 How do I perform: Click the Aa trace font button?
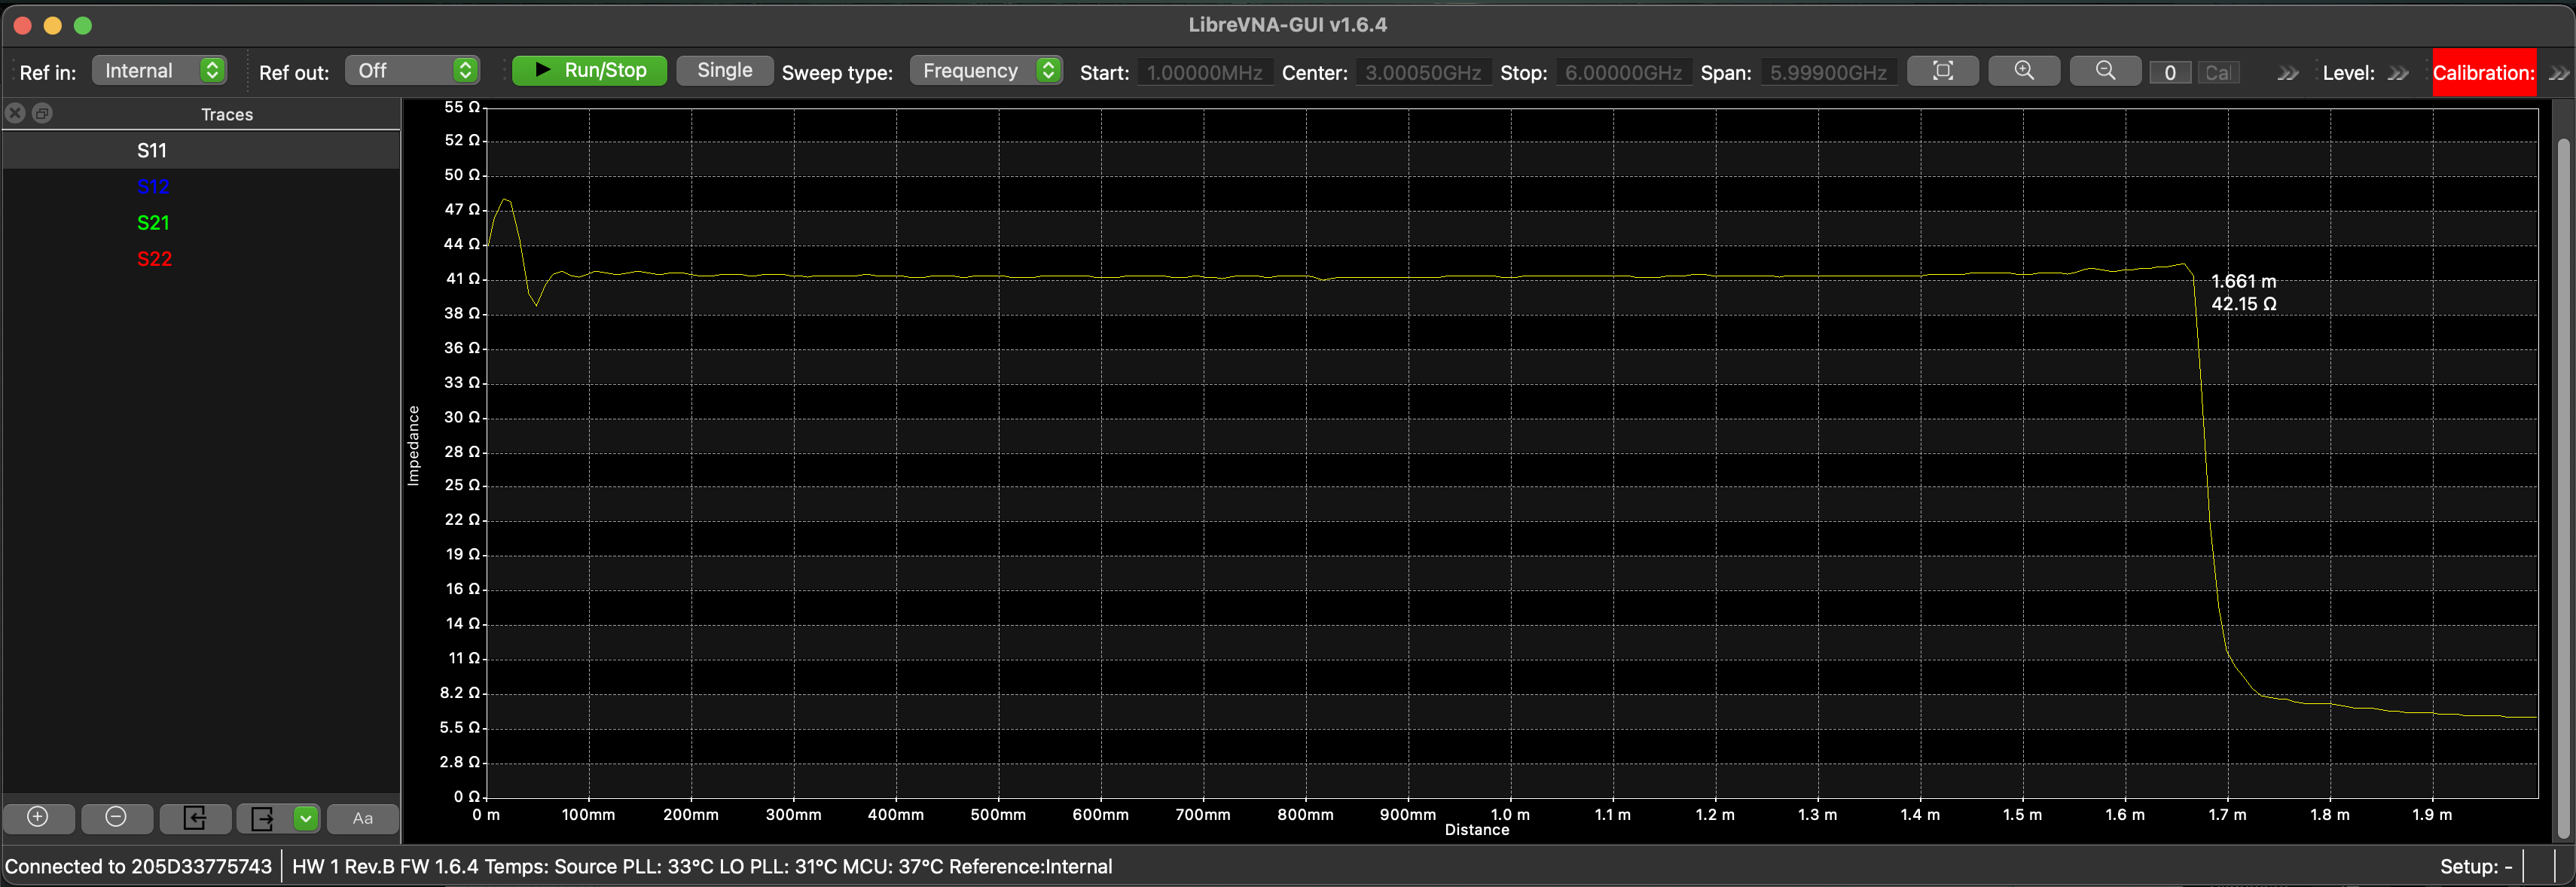pyautogui.click(x=362, y=817)
